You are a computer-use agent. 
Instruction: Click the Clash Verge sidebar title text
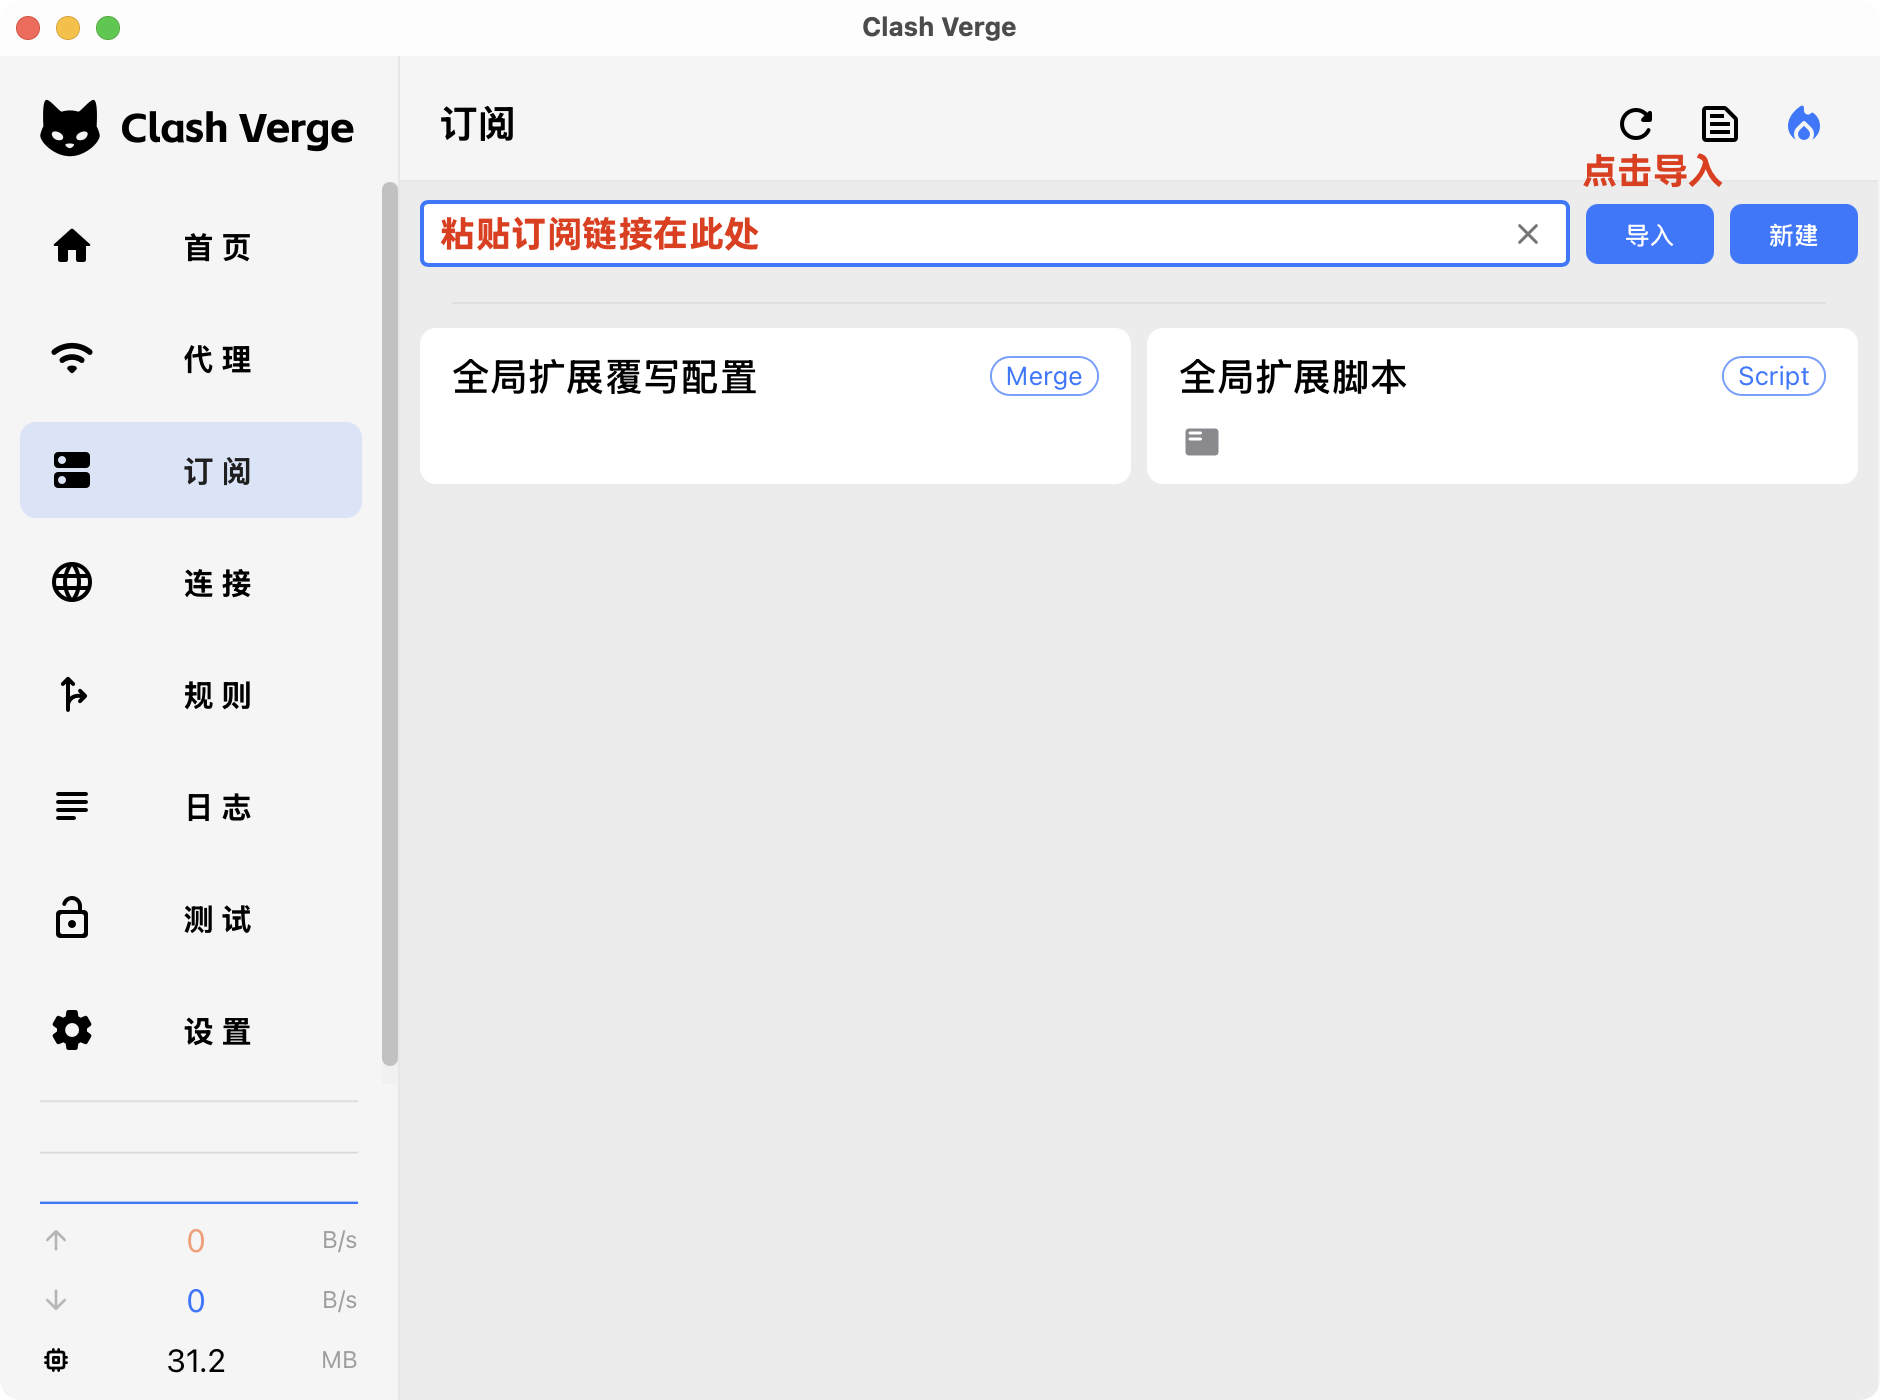coord(237,128)
